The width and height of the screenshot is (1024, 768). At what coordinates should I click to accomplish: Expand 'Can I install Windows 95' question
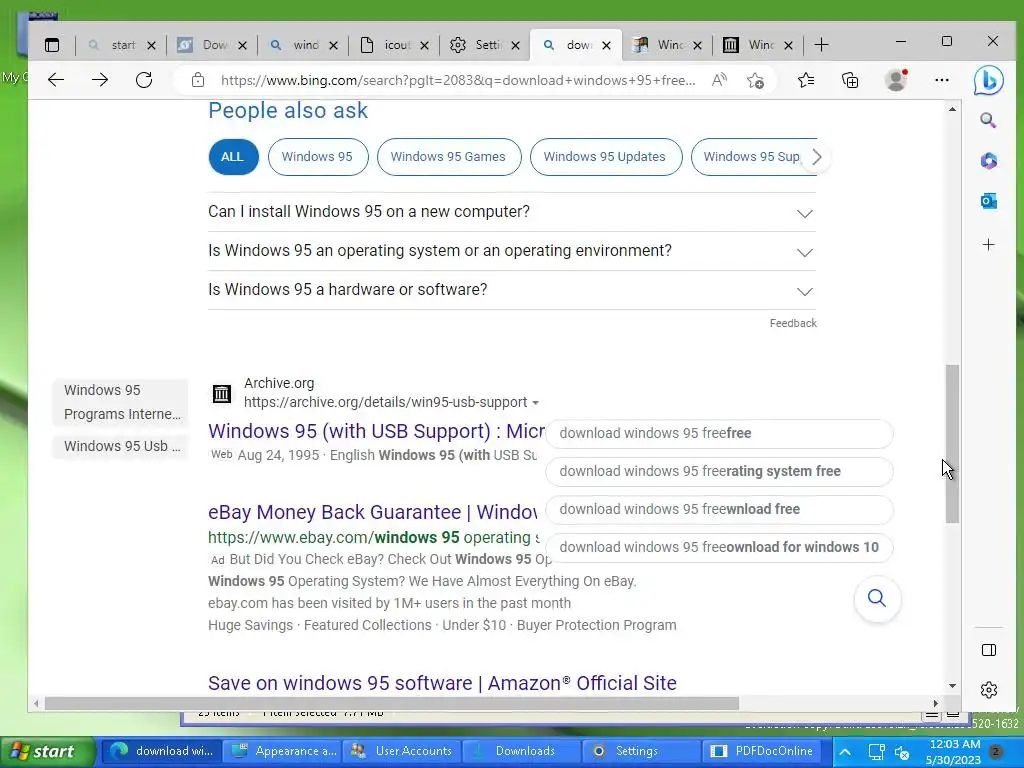[x=512, y=212]
